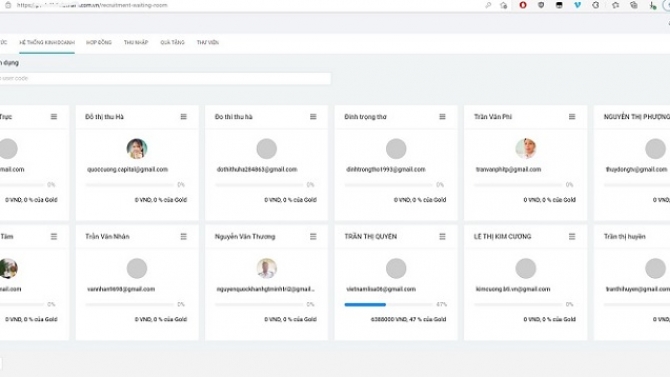Viewport: 670px width, 377px height.
Task: Open the menu icon on TRẦN THỊ QUYÊN card
Action: (x=442, y=236)
